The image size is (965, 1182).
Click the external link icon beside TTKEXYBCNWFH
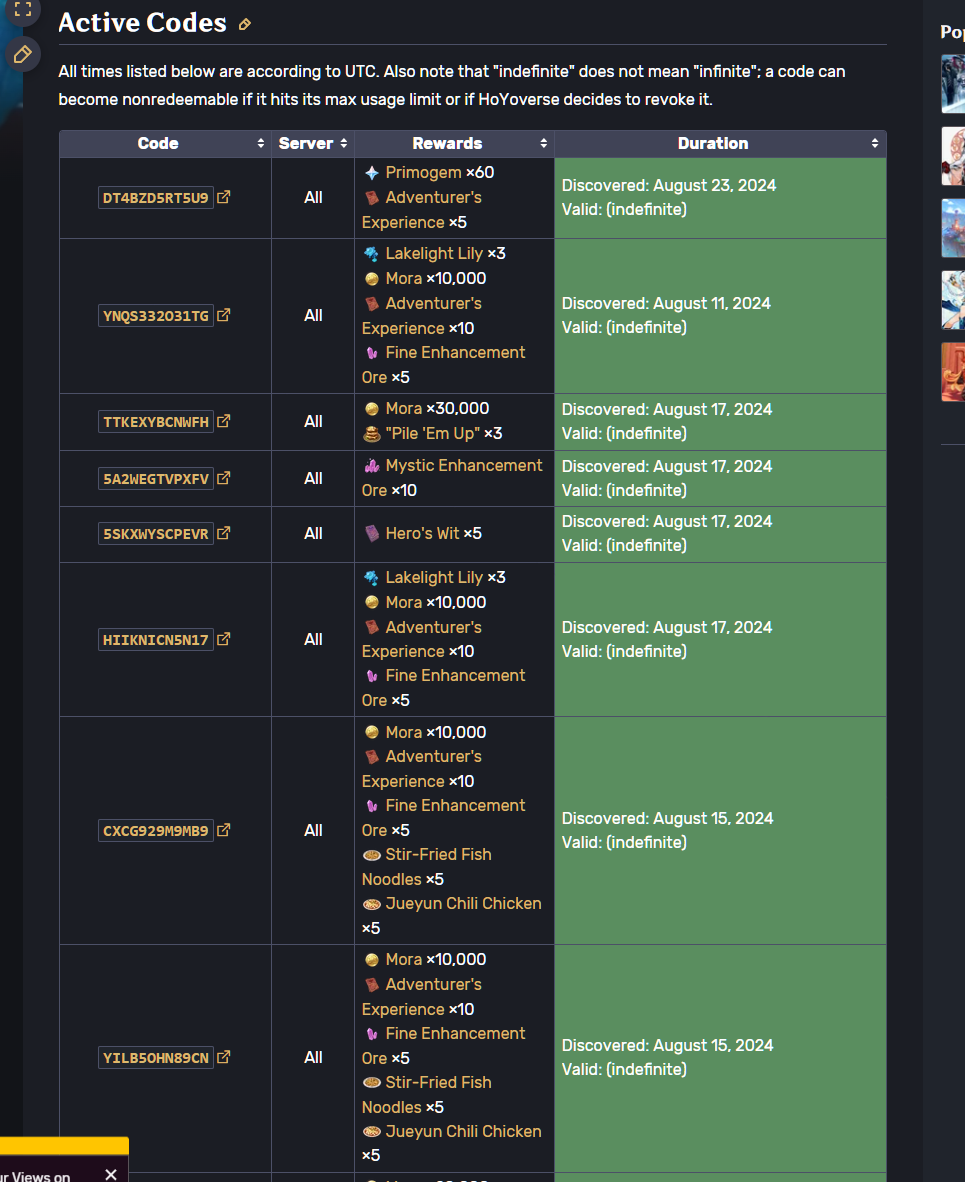coord(224,421)
